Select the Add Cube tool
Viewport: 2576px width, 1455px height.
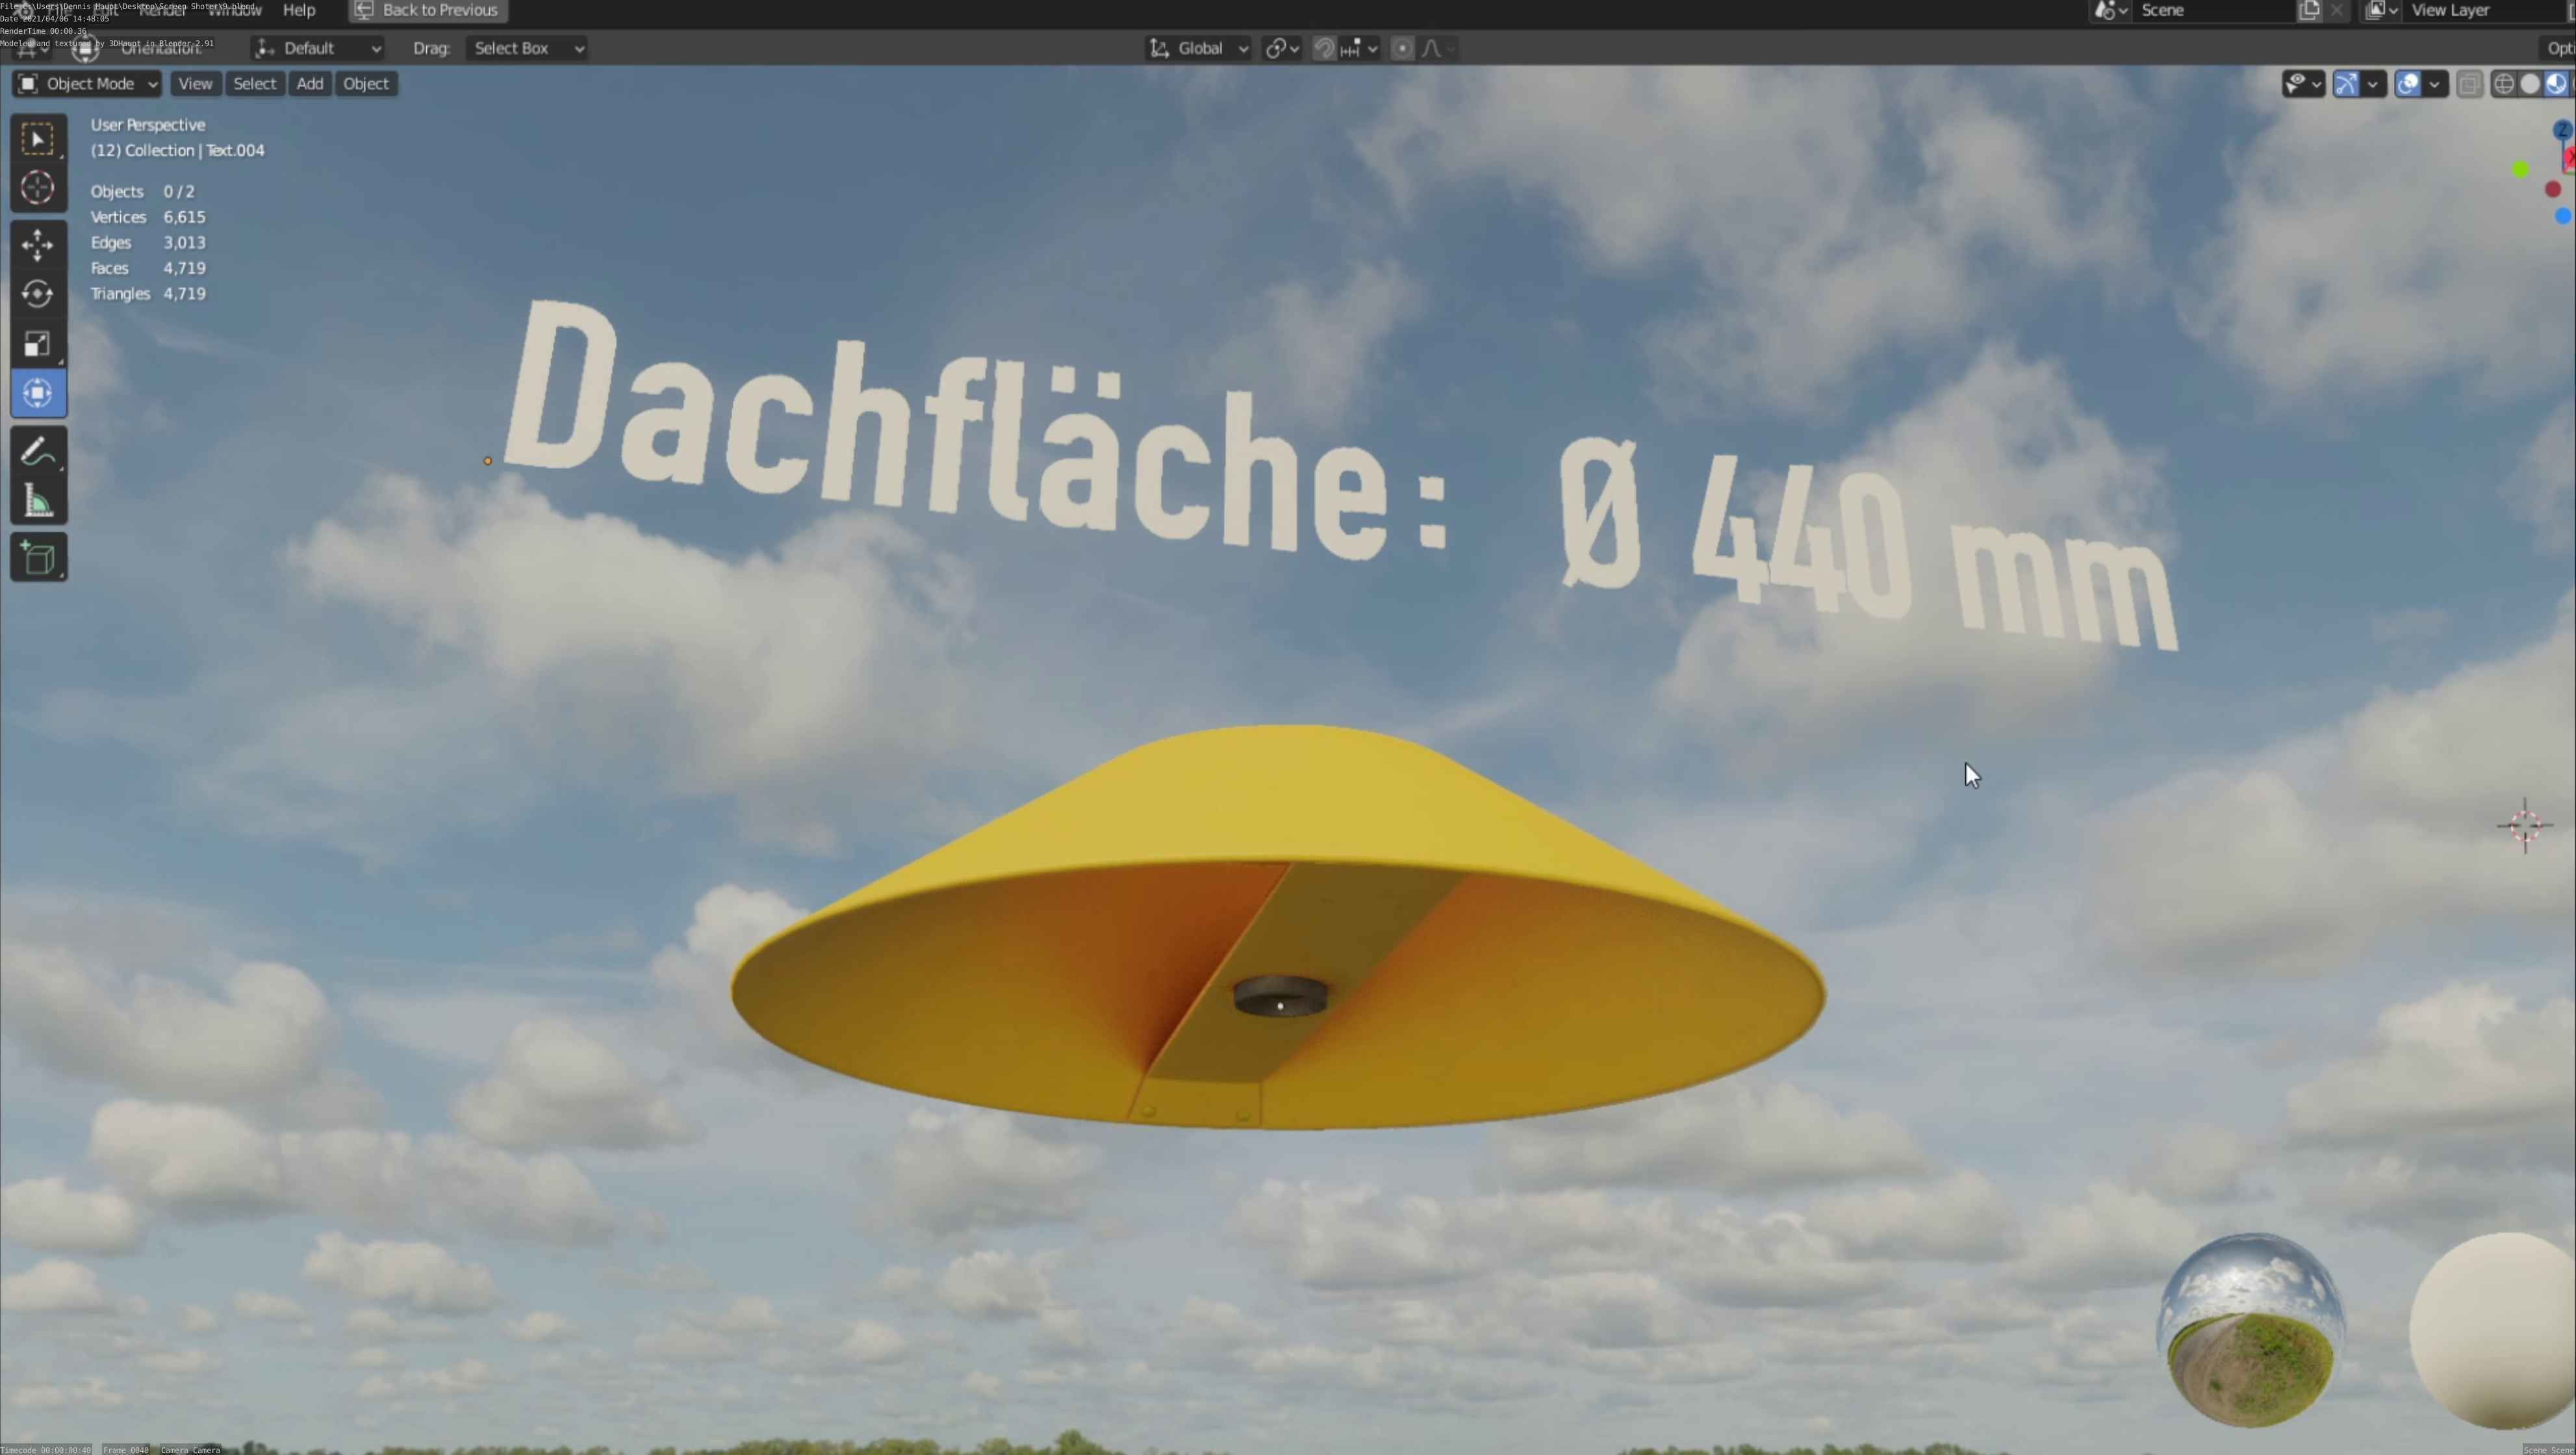[38, 558]
